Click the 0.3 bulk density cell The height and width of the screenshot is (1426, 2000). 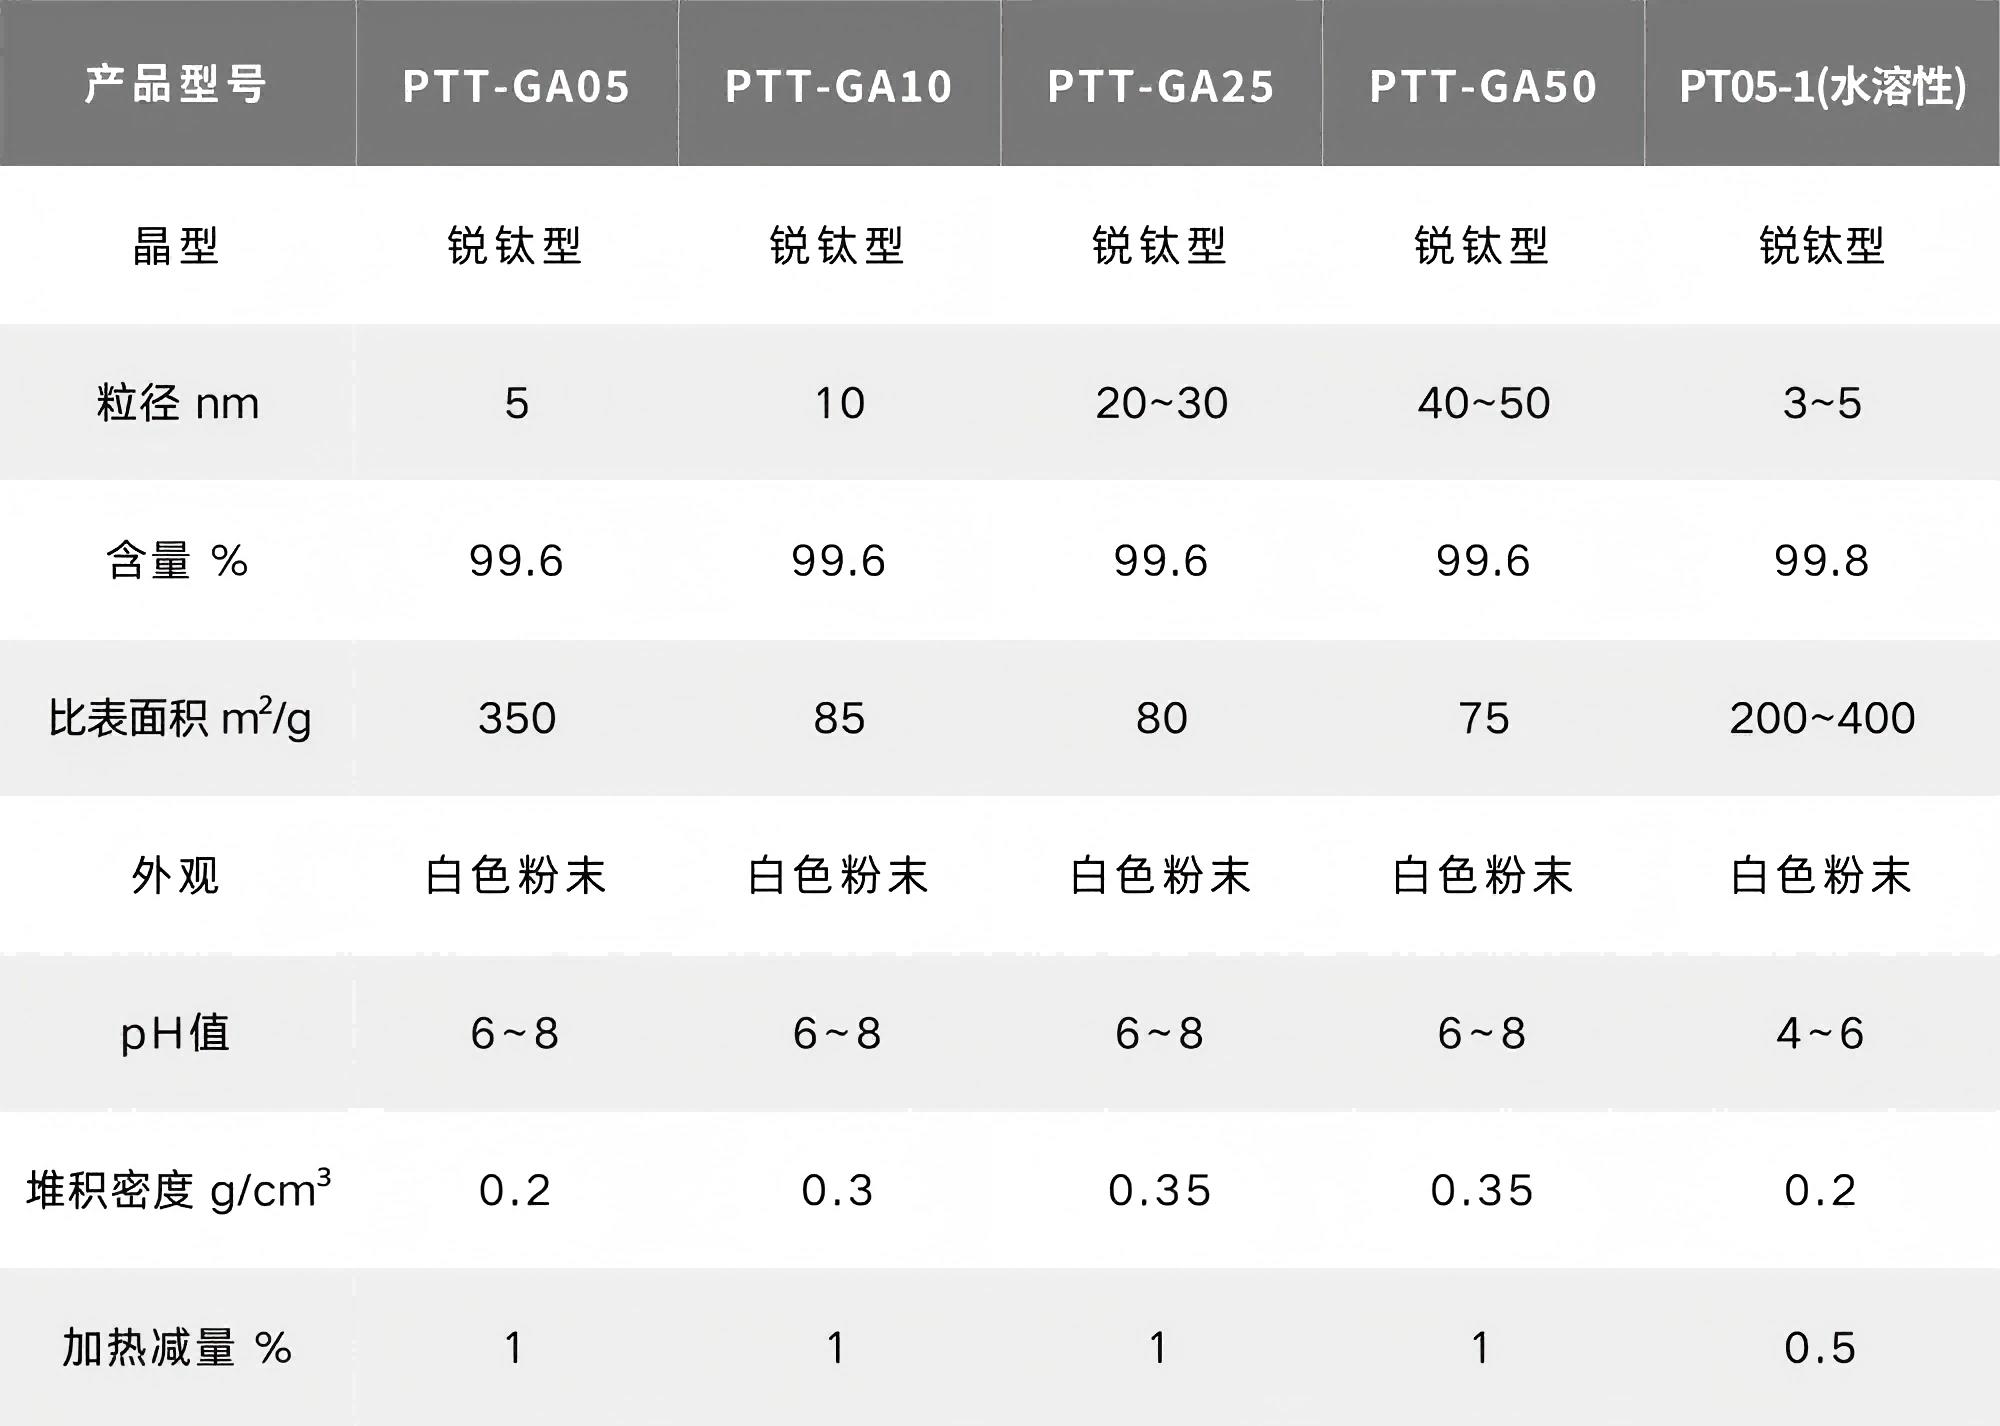(x=837, y=1190)
